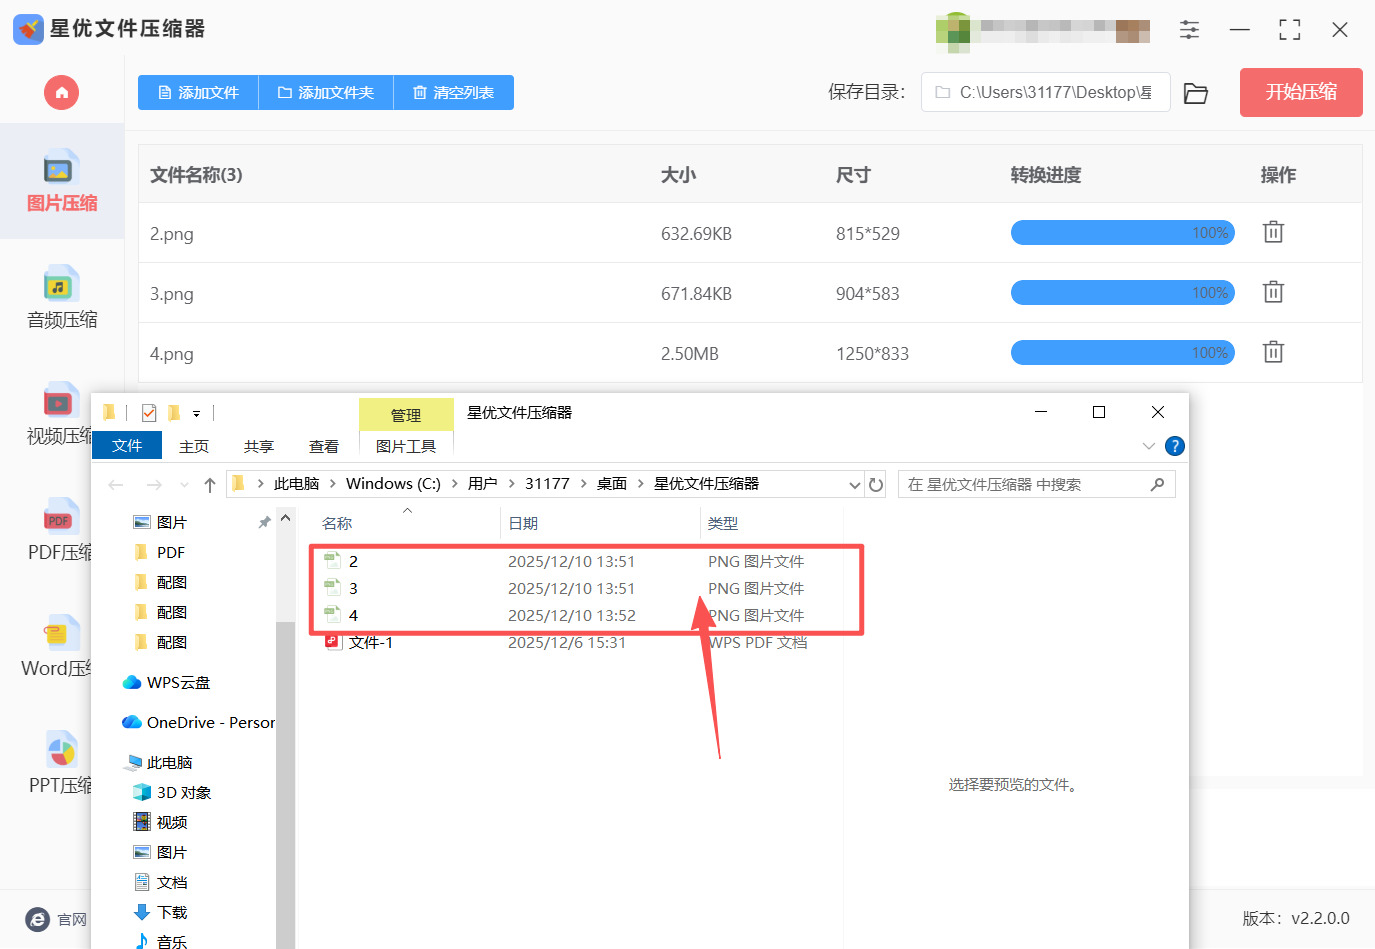
Task: Open the settings sliders icon in title bar
Action: tap(1189, 30)
